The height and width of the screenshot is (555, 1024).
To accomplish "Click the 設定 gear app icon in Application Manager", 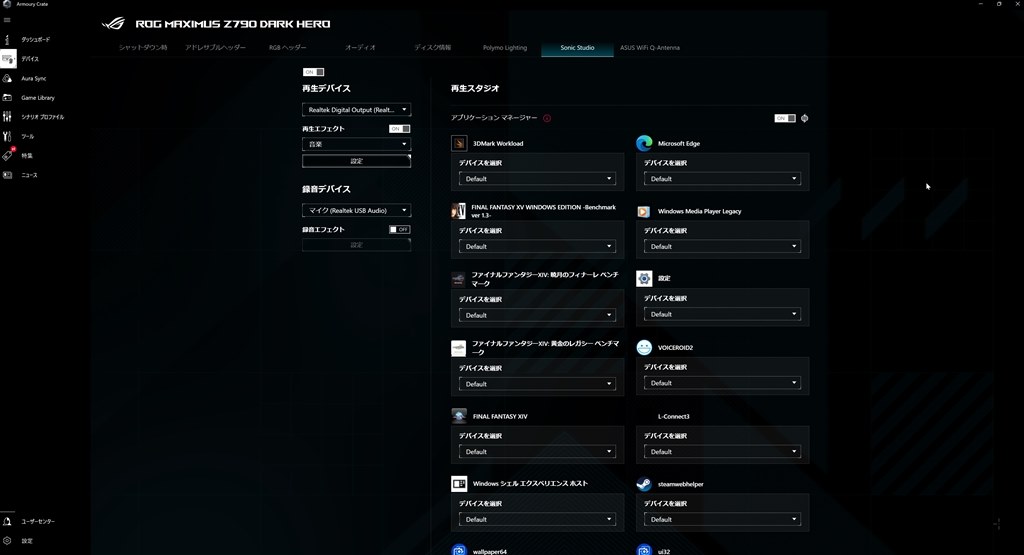I will coord(644,278).
